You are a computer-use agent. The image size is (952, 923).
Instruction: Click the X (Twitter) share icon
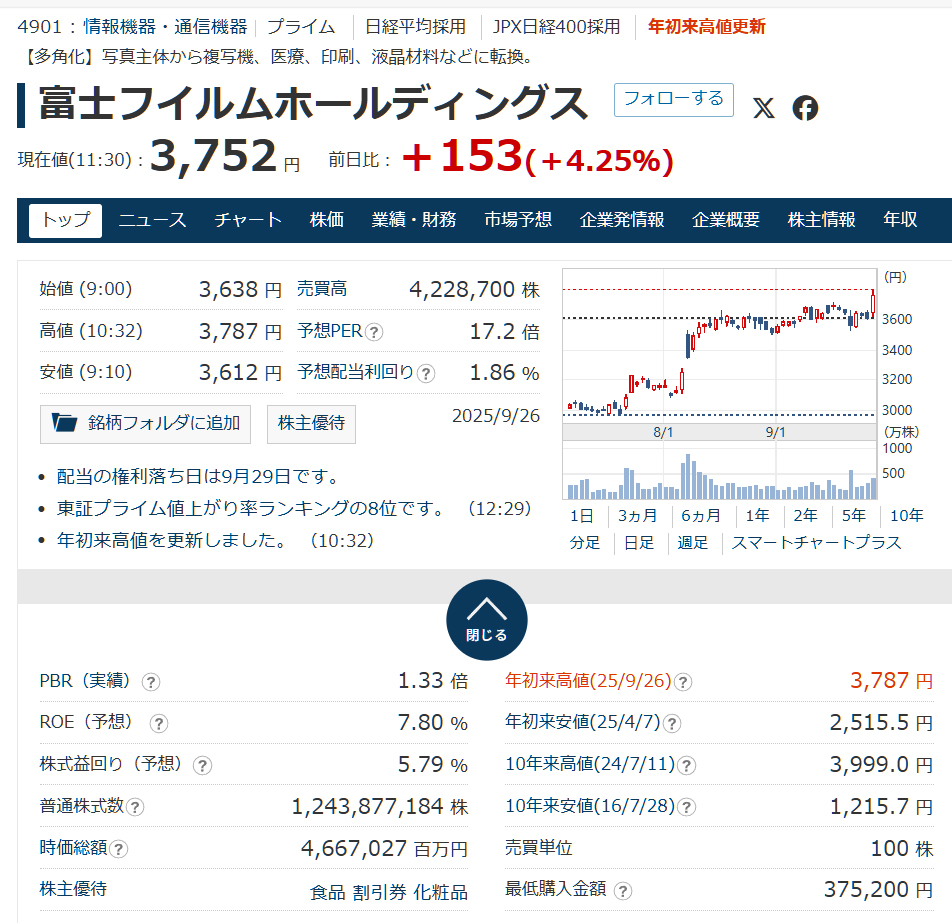coord(763,108)
